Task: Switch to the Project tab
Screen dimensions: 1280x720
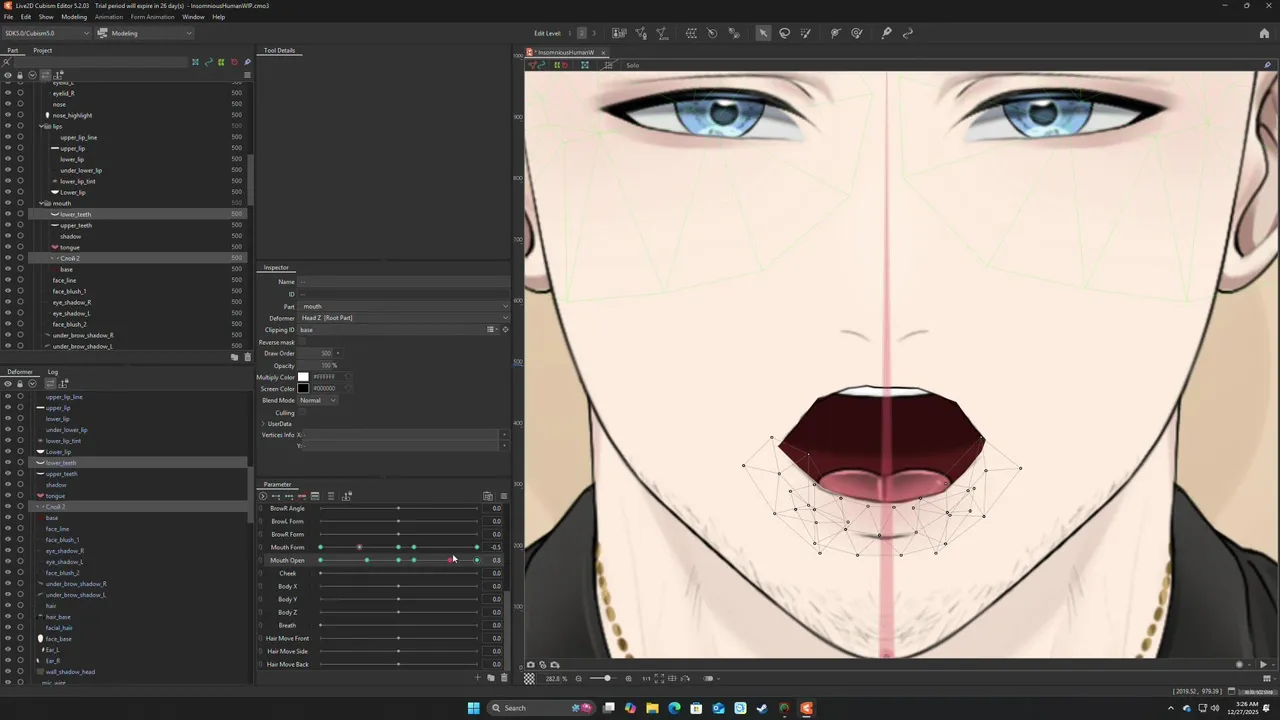Action: click(x=42, y=50)
